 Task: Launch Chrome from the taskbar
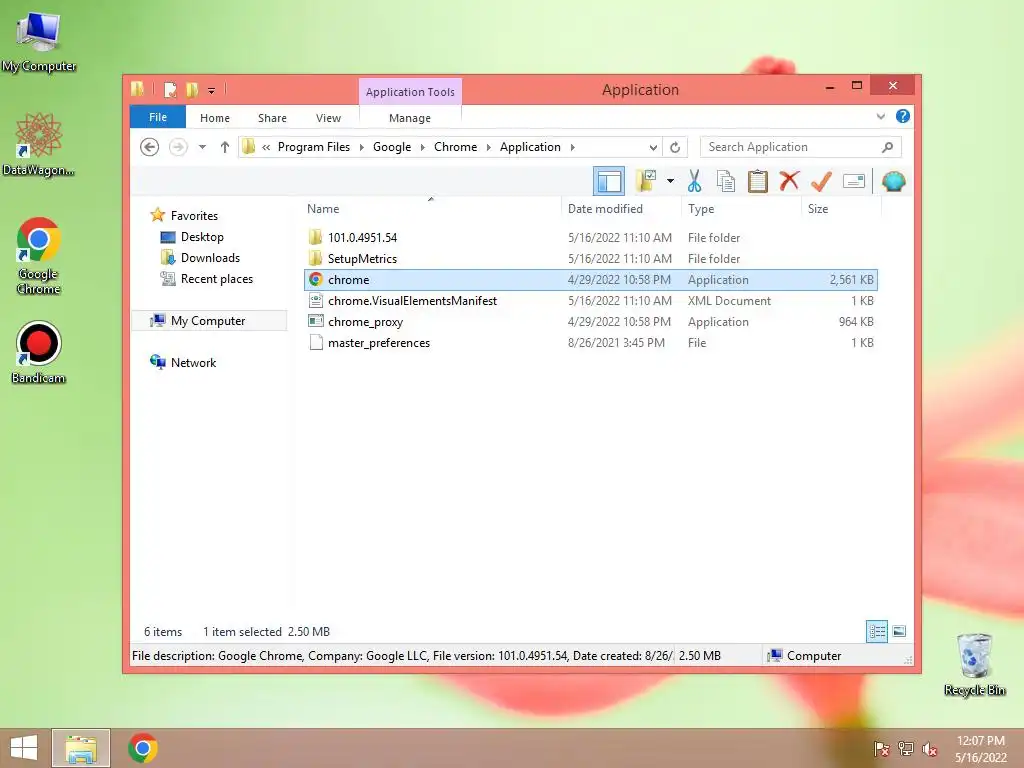(x=142, y=748)
